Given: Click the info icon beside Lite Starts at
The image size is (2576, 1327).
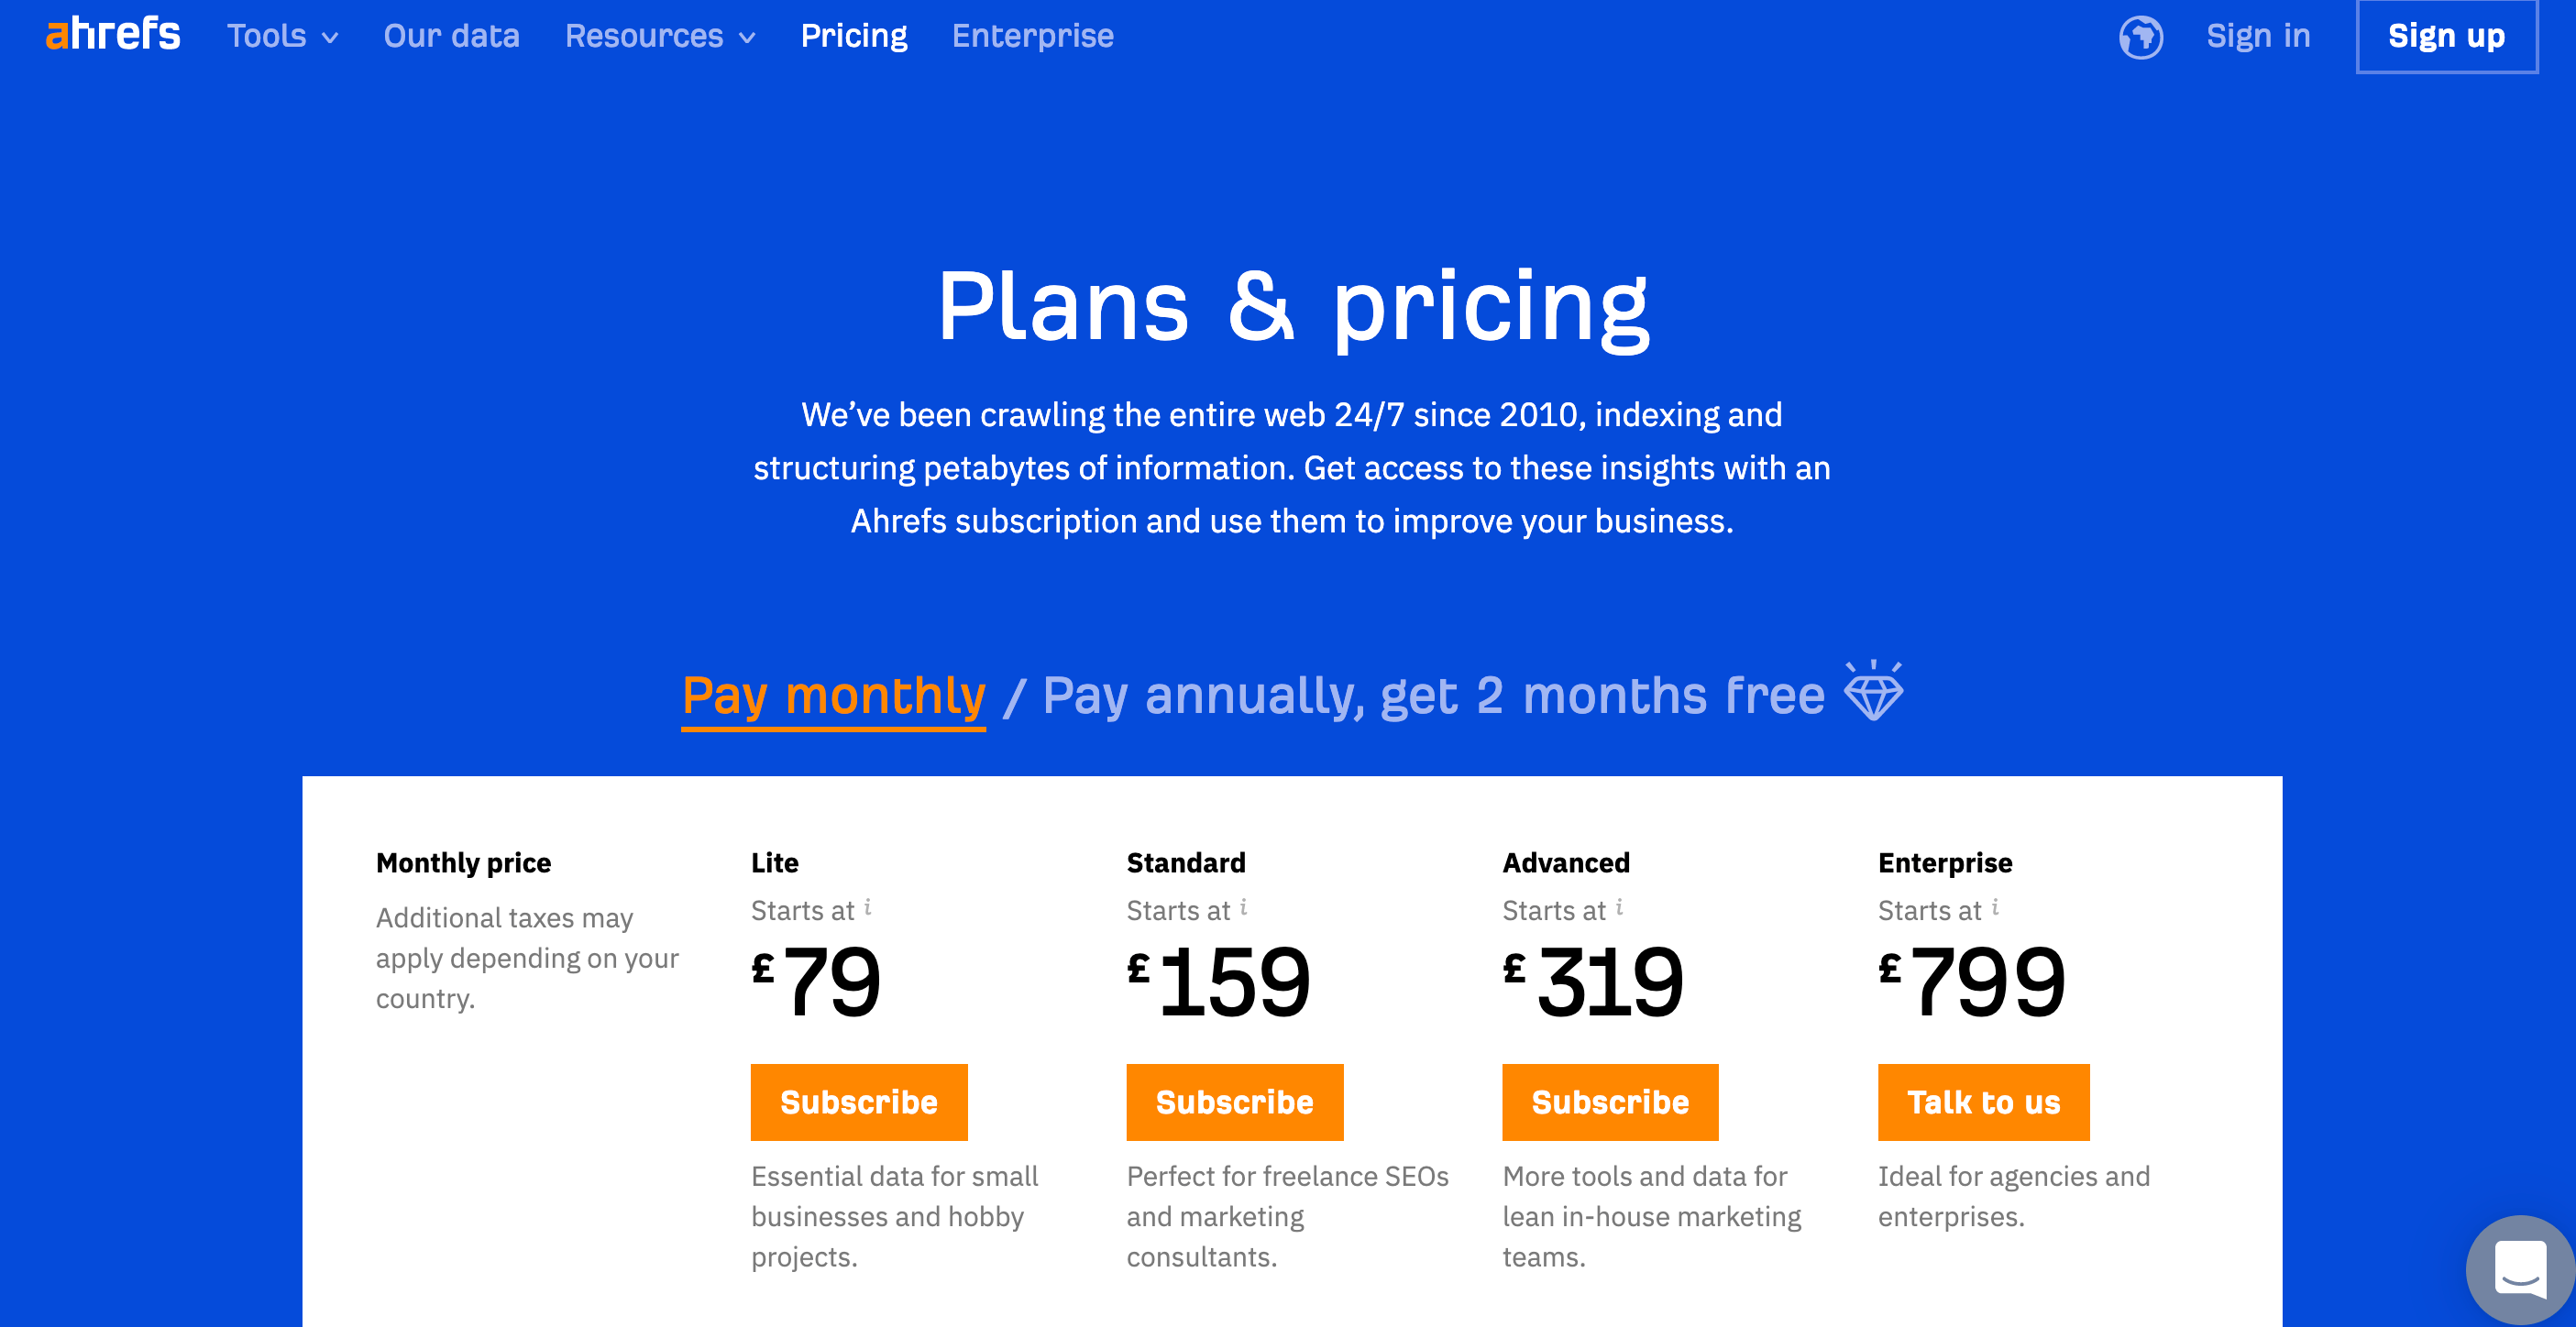Looking at the screenshot, I should (x=868, y=907).
